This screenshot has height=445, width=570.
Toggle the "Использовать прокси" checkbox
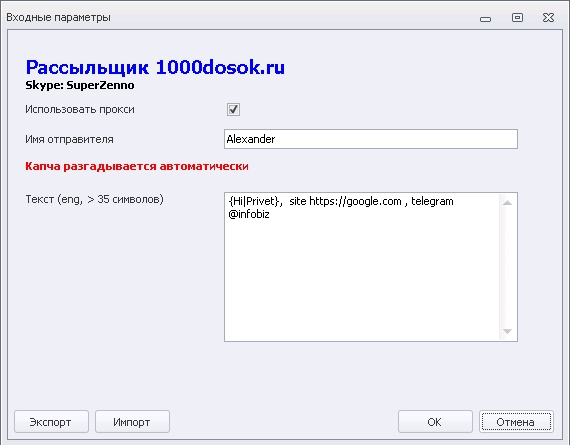click(233, 109)
